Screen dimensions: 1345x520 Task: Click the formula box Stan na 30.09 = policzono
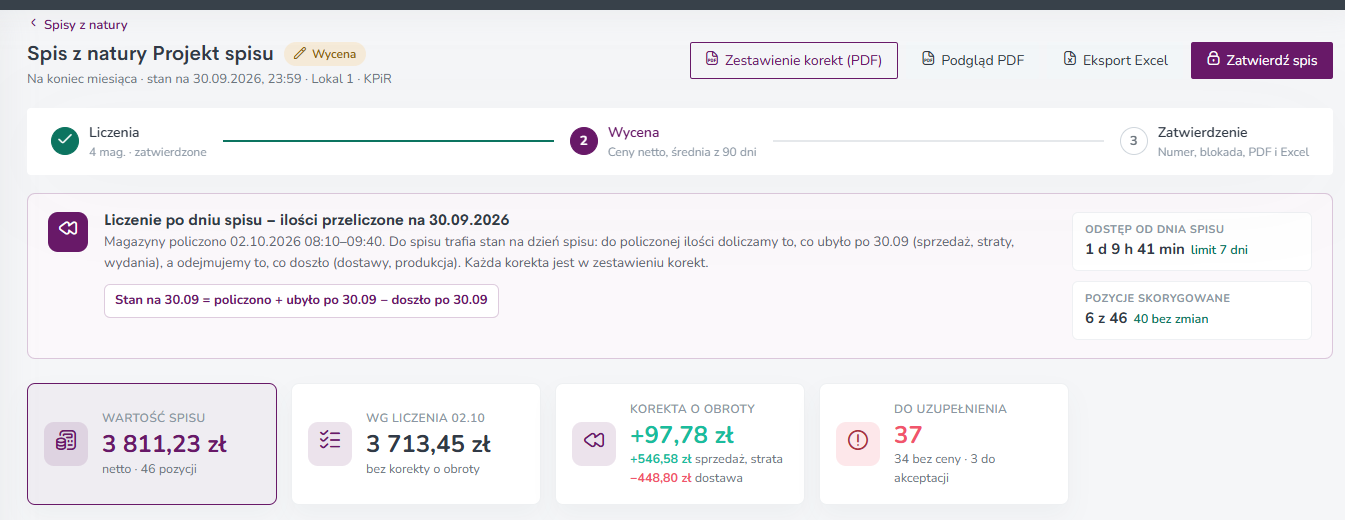[x=301, y=300]
